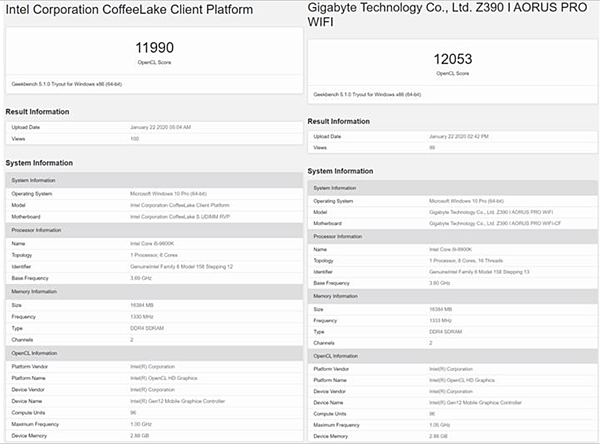Click Memory Information section header in CoffeeLake result
This screenshot has width=600, height=444.
[154, 292]
